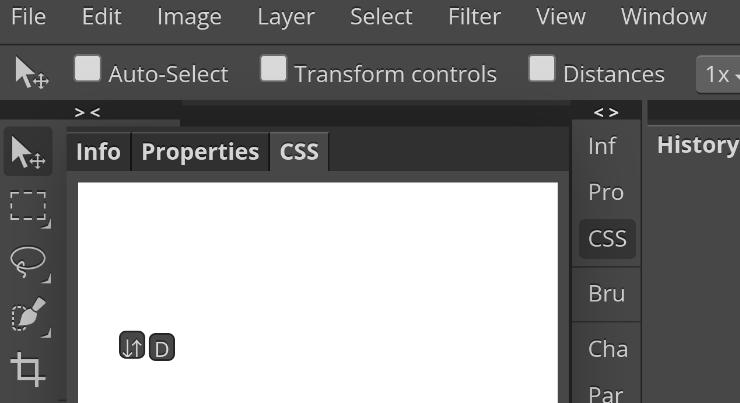
Task: Click the white CSS panel content area
Action: [x=318, y=260]
